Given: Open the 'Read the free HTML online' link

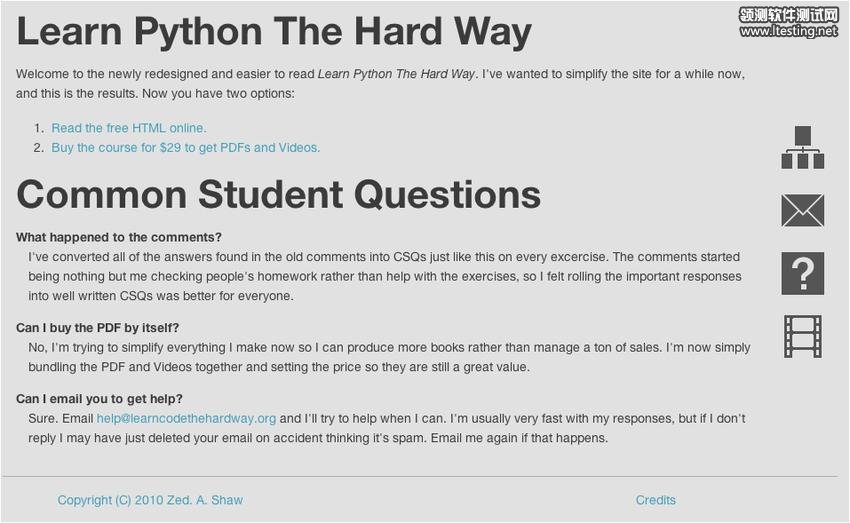Looking at the screenshot, I should tap(129, 128).
